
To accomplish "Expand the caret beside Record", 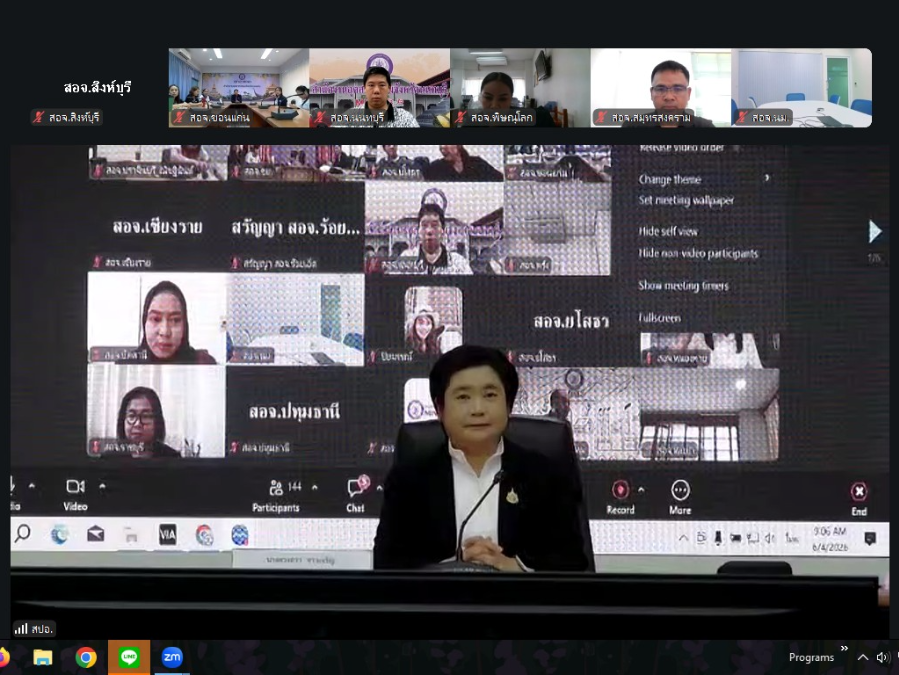I will coord(641,490).
